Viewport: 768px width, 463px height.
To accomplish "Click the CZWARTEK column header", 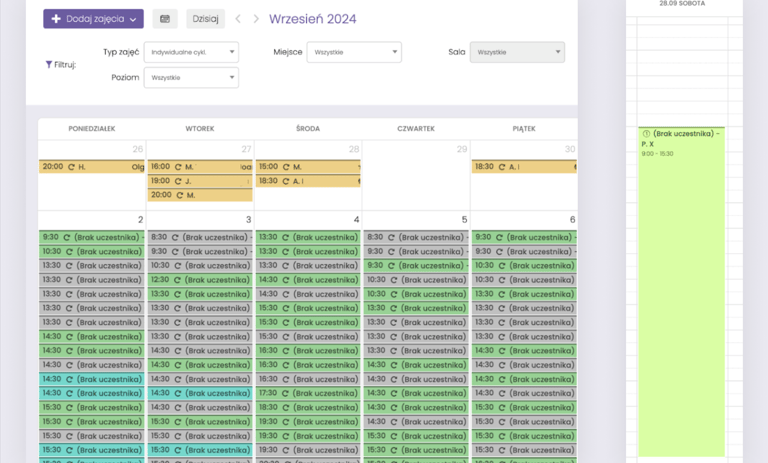I will coord(416,129).
